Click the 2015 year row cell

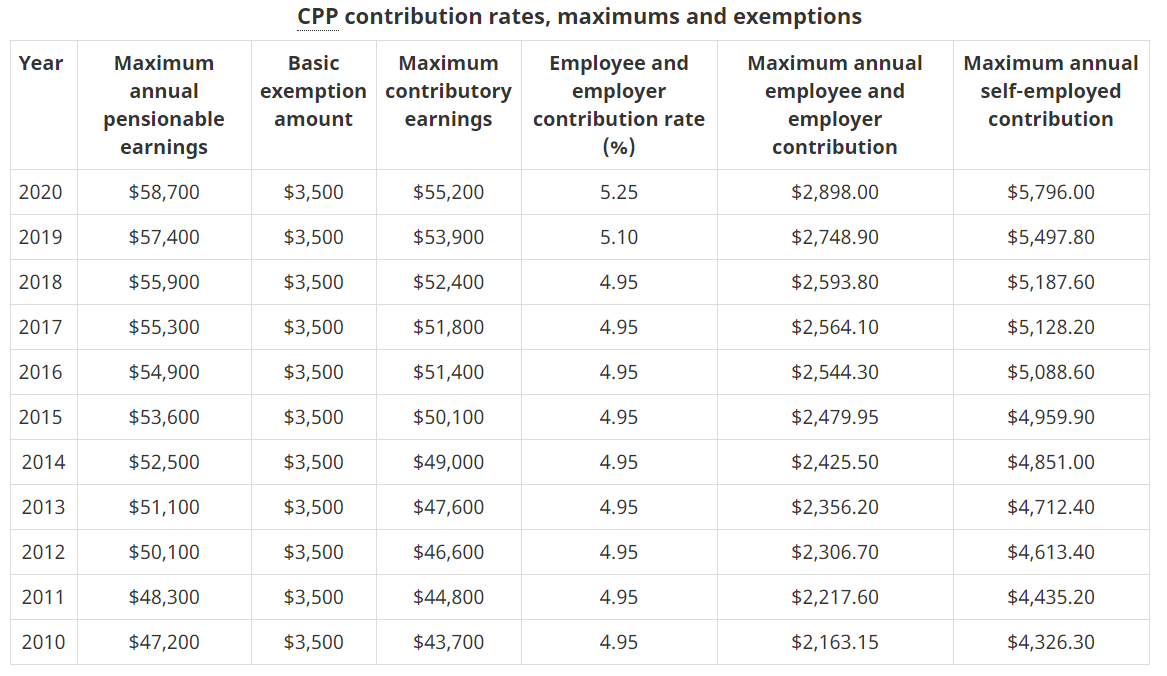41,417
